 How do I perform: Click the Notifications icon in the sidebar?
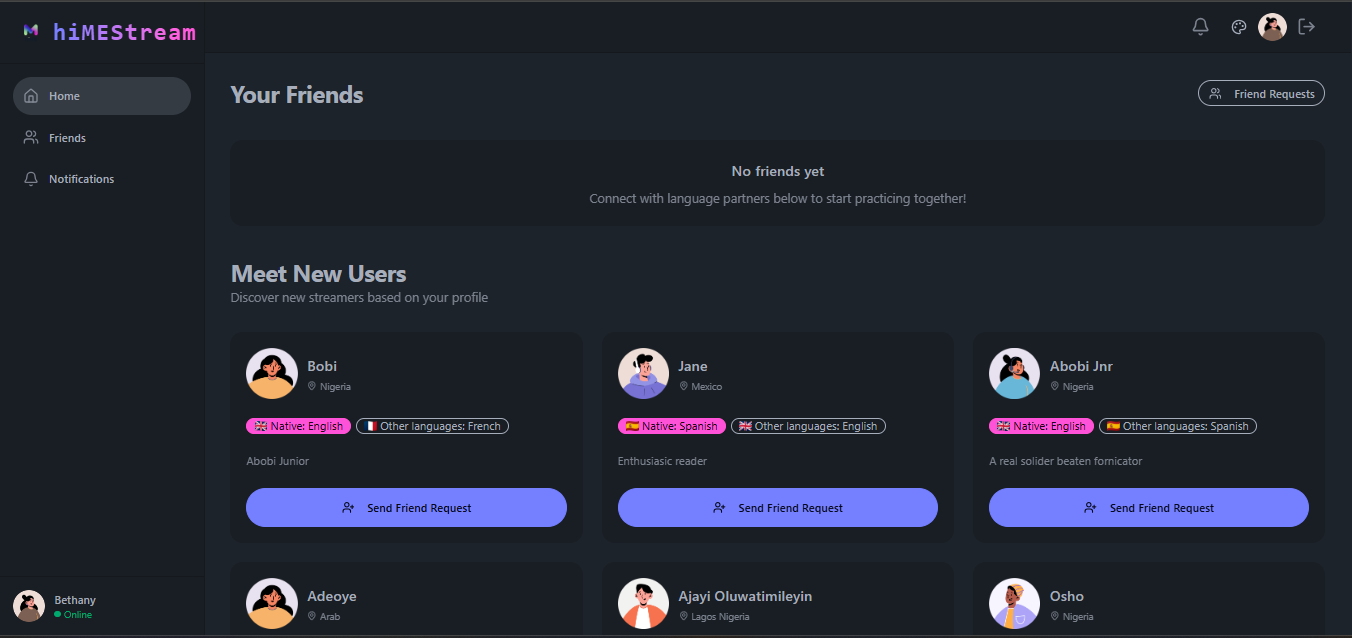30,178
